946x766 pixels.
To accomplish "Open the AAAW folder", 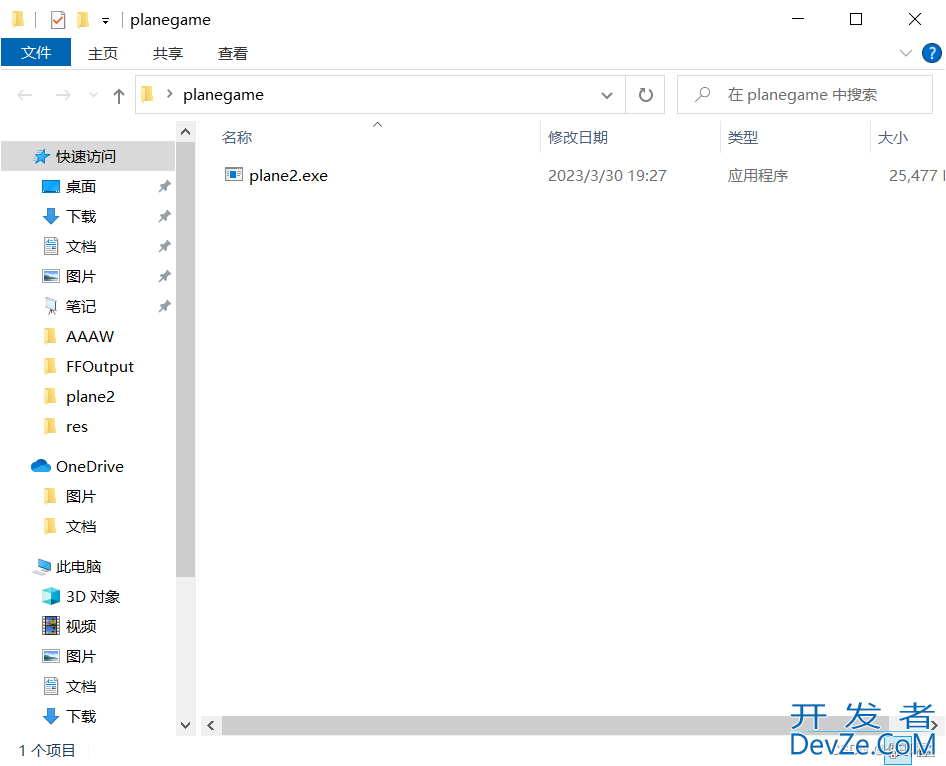I will click(88, 337).
